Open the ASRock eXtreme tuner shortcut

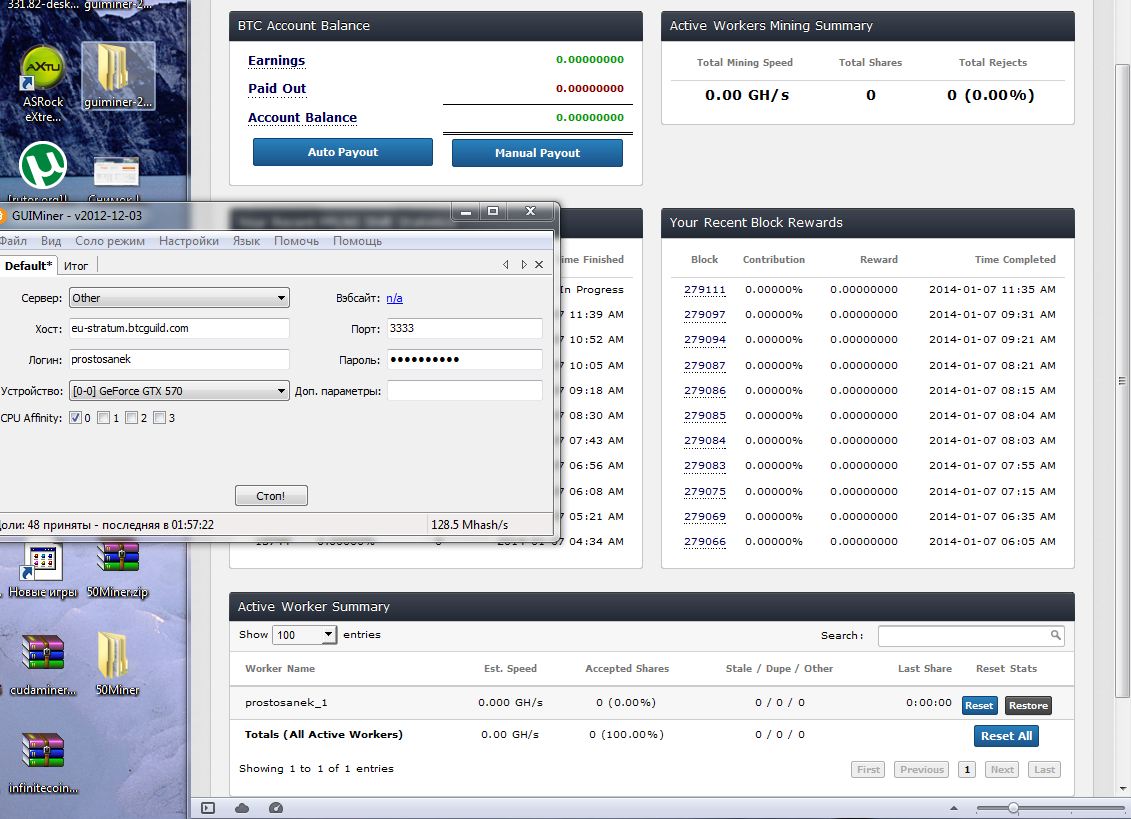43,84
